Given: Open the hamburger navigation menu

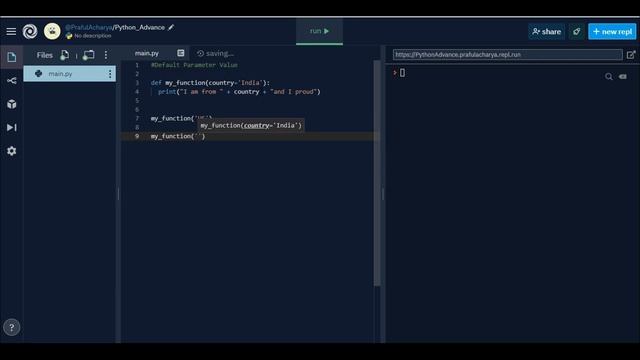Looking at the screenshot, I should 11,31.
